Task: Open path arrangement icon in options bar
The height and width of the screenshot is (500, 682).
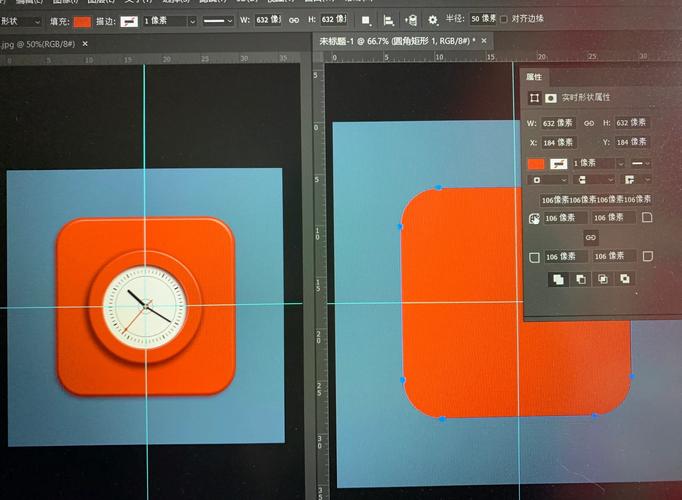Action: (411, 20)
